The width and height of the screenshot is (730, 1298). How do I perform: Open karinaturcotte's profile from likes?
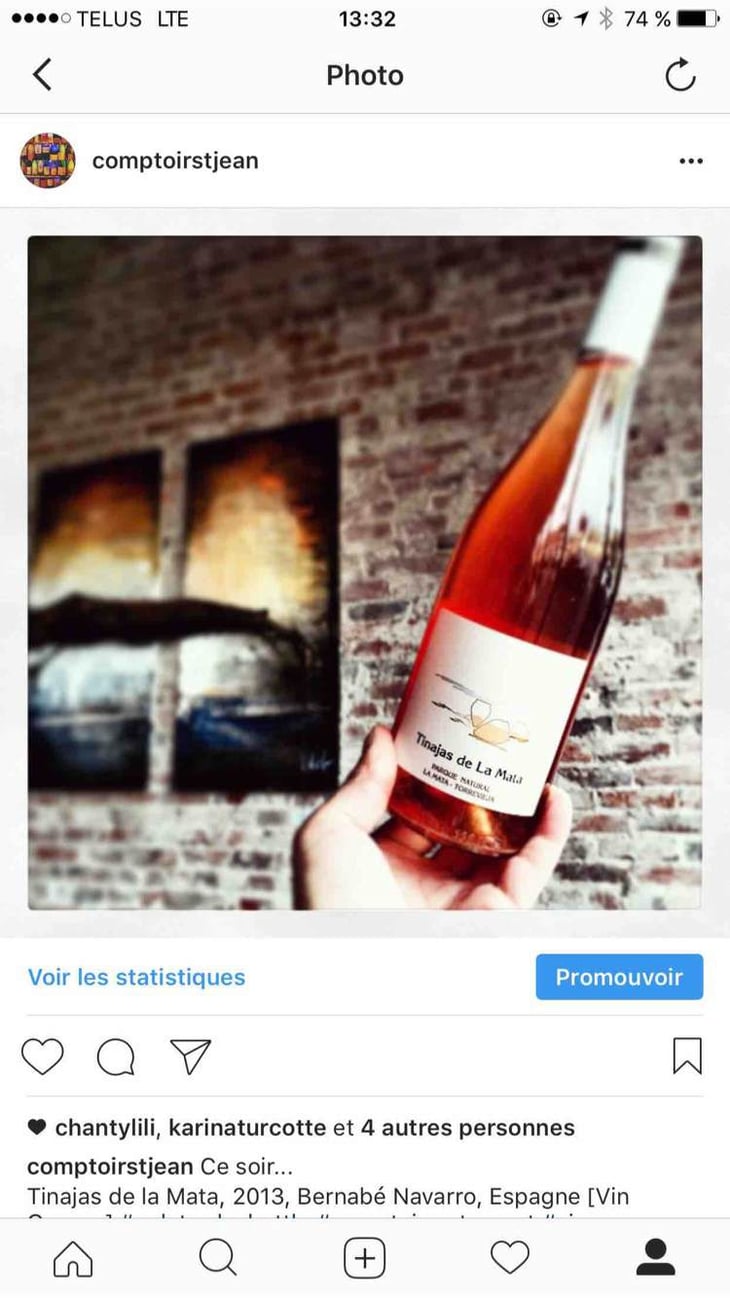coord(247,1128)
